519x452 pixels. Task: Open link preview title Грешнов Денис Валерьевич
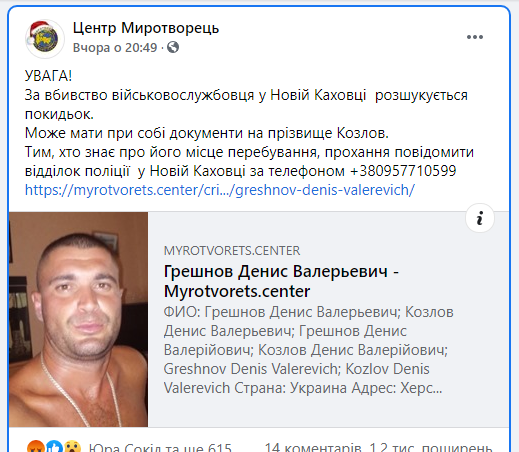coord(281,281)
